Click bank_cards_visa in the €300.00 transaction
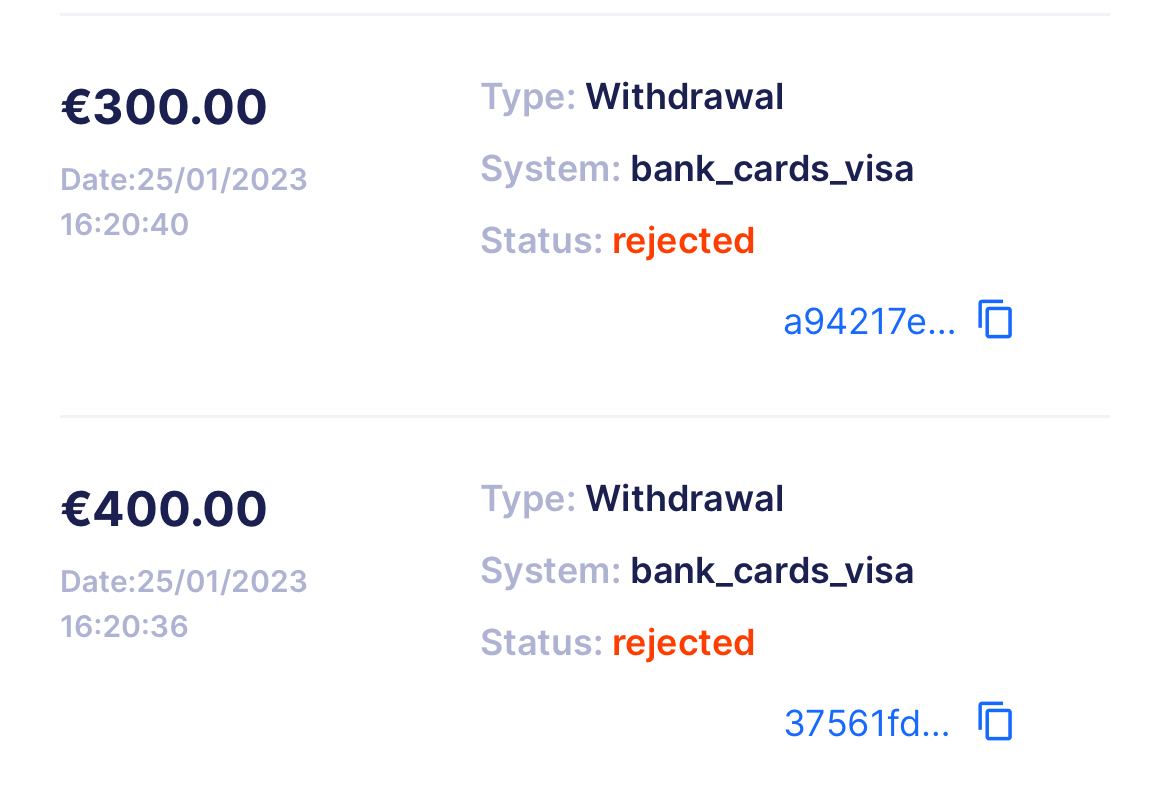Image resolution: width=1170 pixels, height=795 pixels. click(771, 169)
